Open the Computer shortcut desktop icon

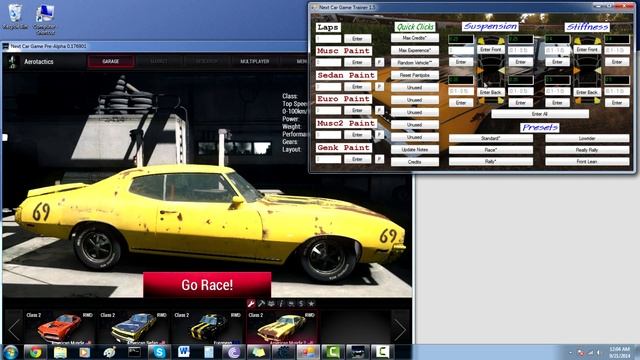44,19
